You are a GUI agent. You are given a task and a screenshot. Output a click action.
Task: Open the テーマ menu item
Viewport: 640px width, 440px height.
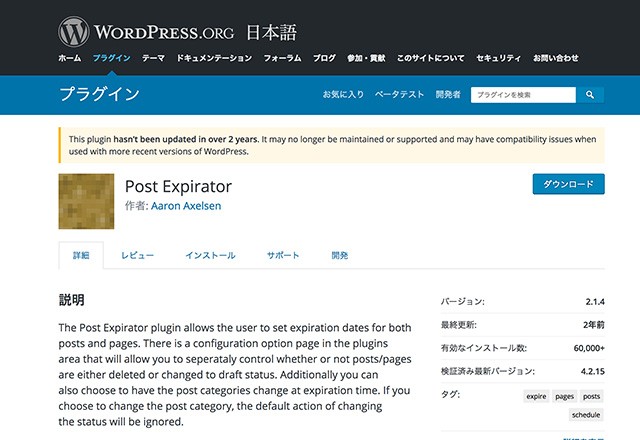(x=153, y=58)
